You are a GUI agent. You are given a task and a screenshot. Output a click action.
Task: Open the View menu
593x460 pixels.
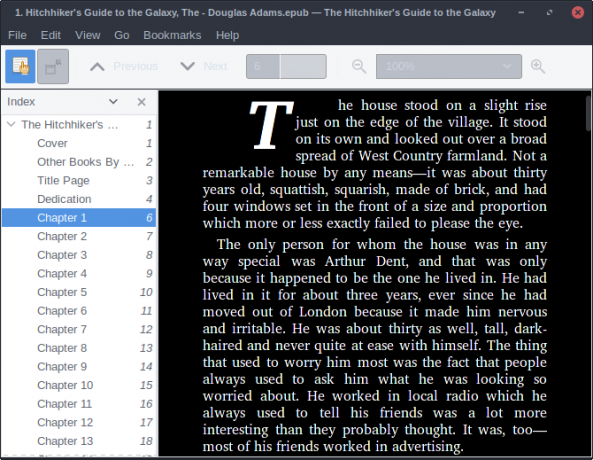point(88,35)
